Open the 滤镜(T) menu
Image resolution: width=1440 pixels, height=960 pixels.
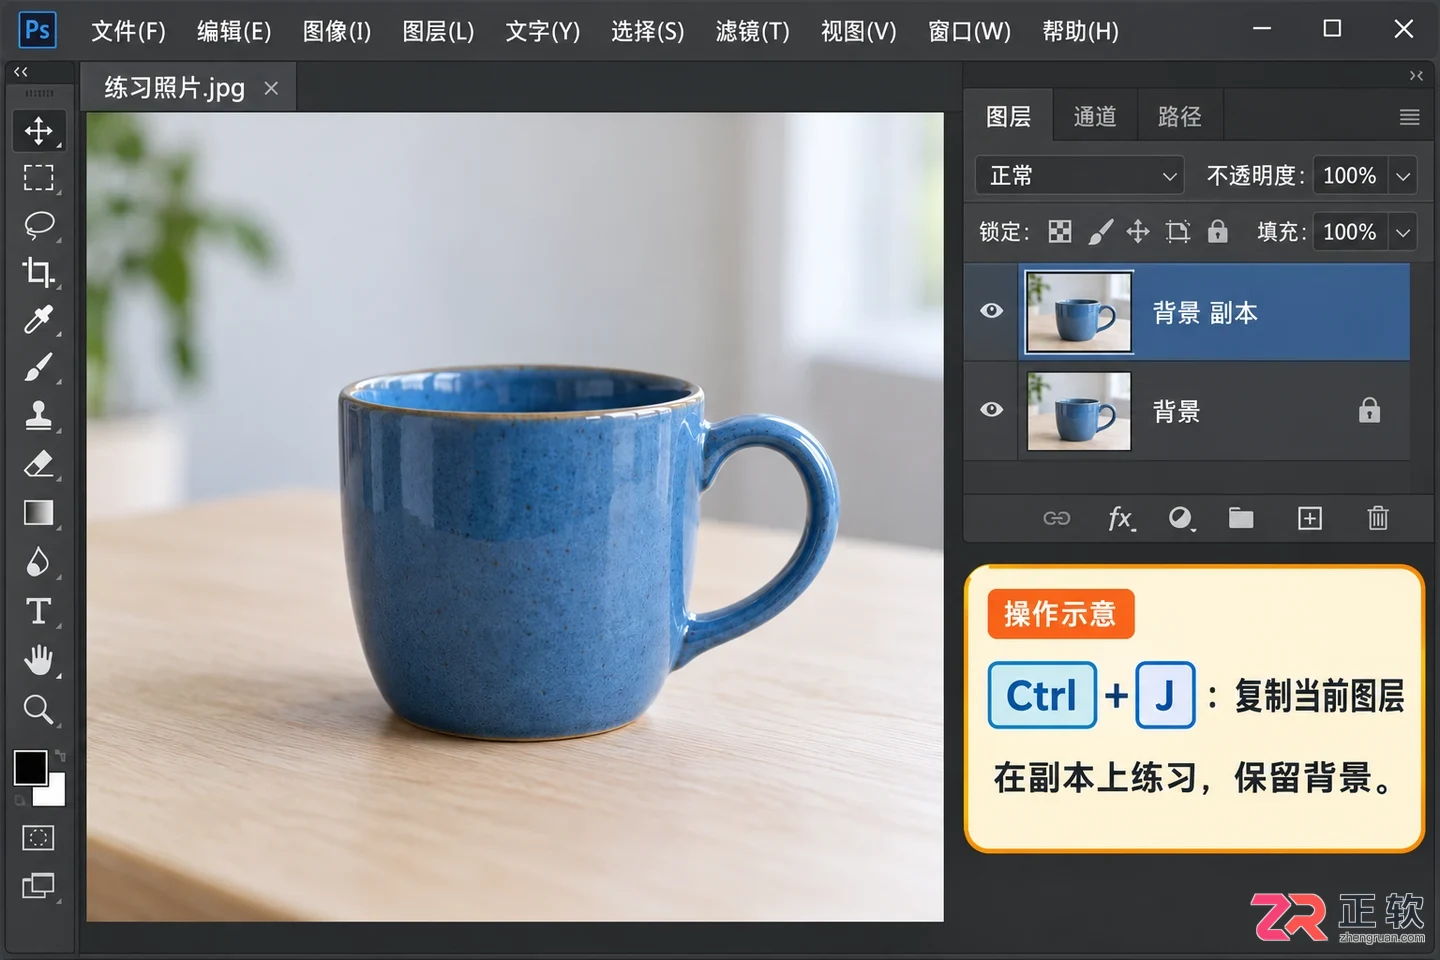[x=753, y=31]
